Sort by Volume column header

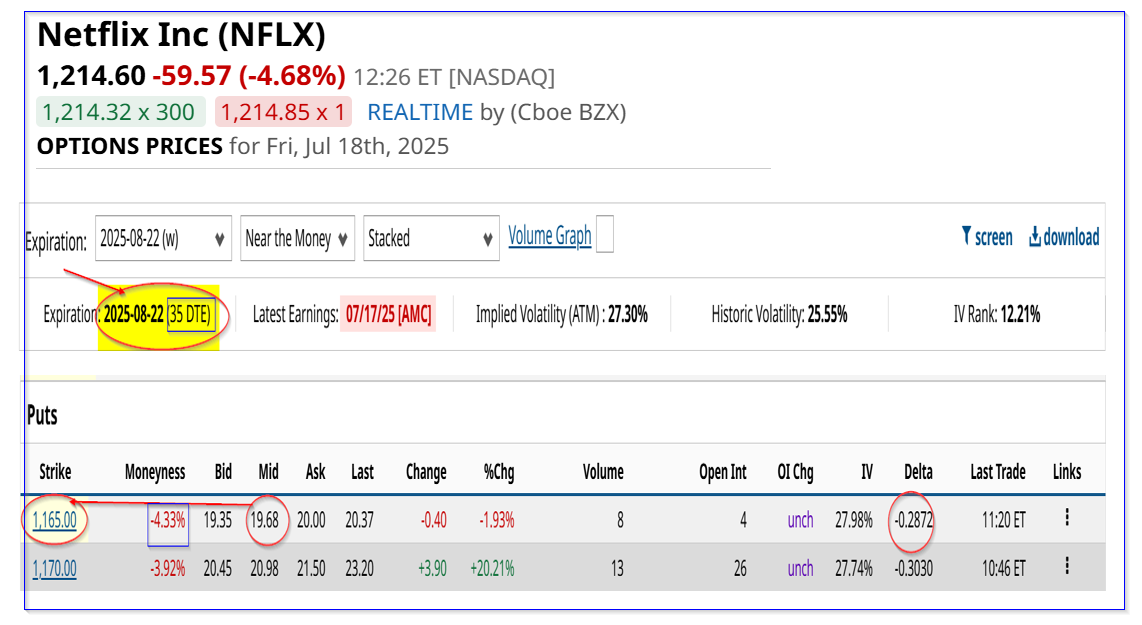click(603, 471)
